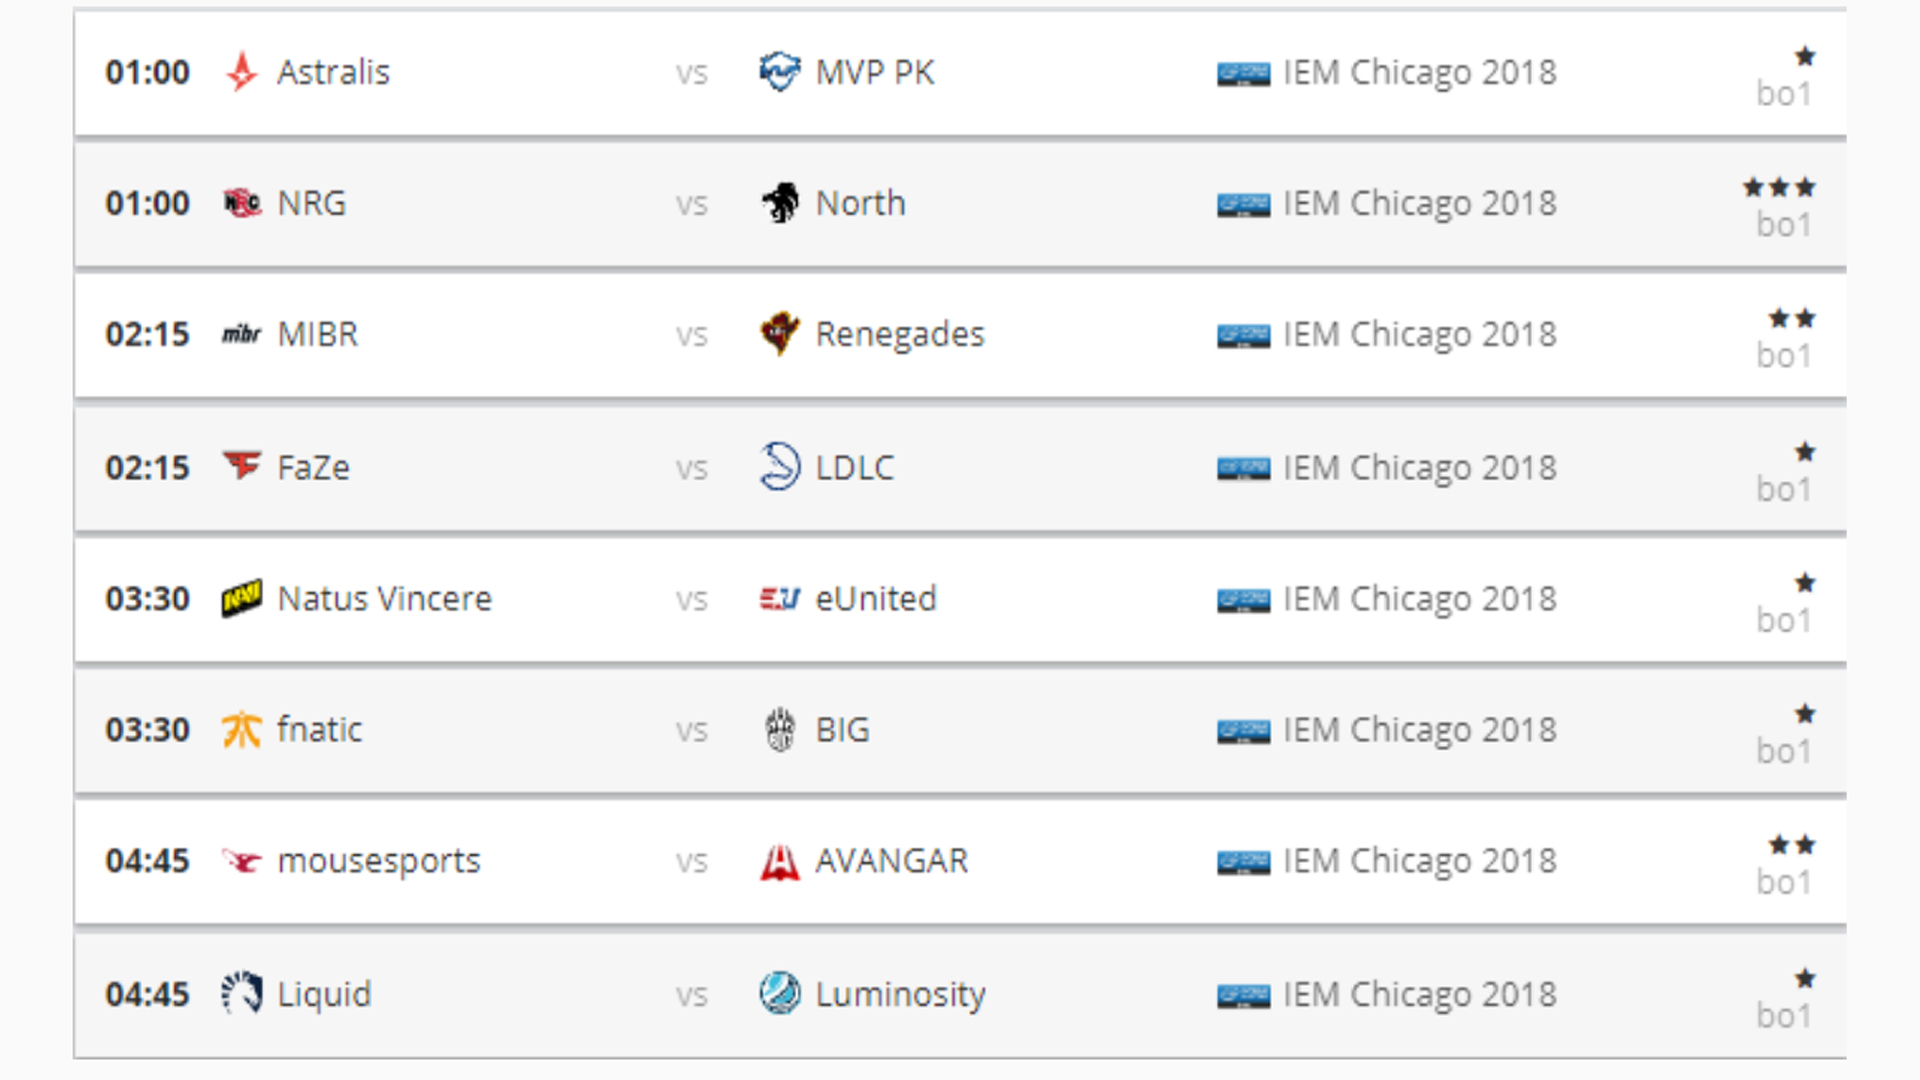Image resolution: width=1920 pixels, height=1080 pixels.
Task: Select the three-star NRG vs North rating
Action: pos(1780,187)
